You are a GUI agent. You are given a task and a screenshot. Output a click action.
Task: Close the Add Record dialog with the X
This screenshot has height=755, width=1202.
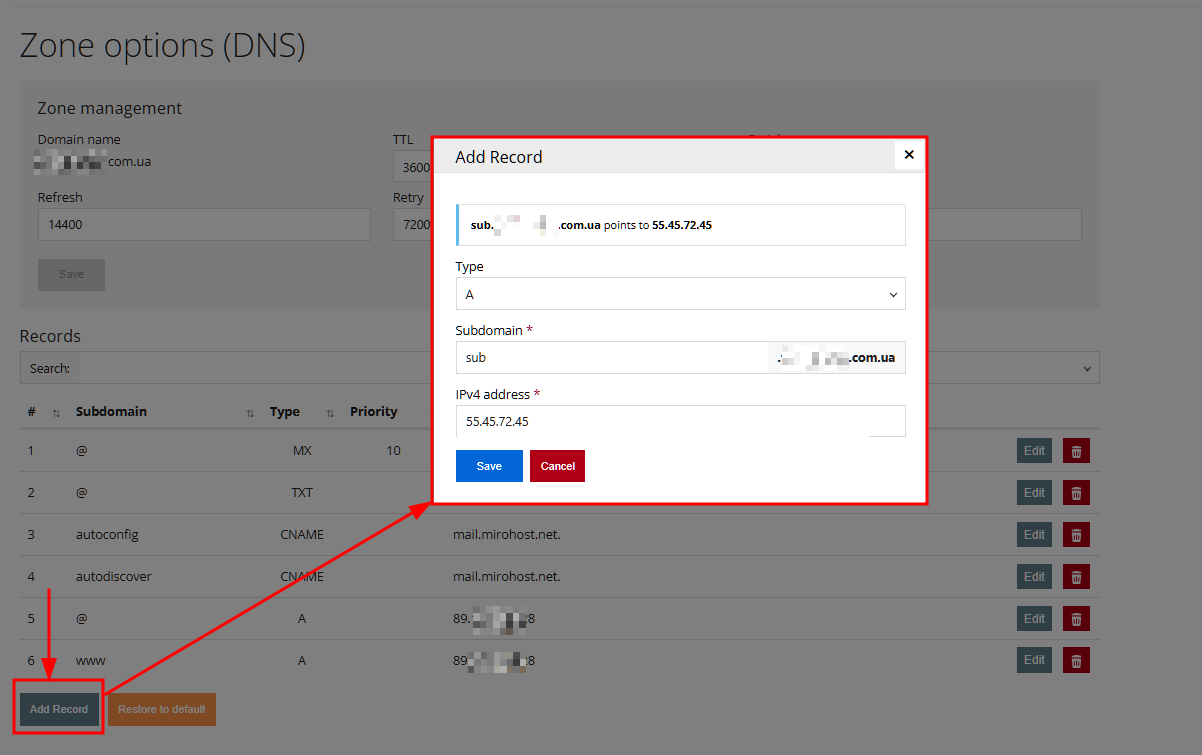[909, 155]
